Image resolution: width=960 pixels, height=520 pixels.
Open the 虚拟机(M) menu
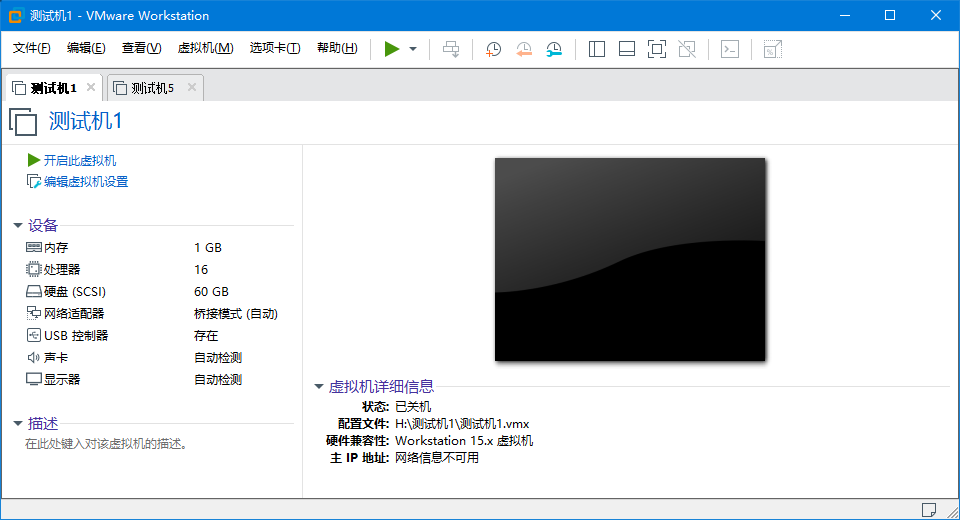click(206, 48)
